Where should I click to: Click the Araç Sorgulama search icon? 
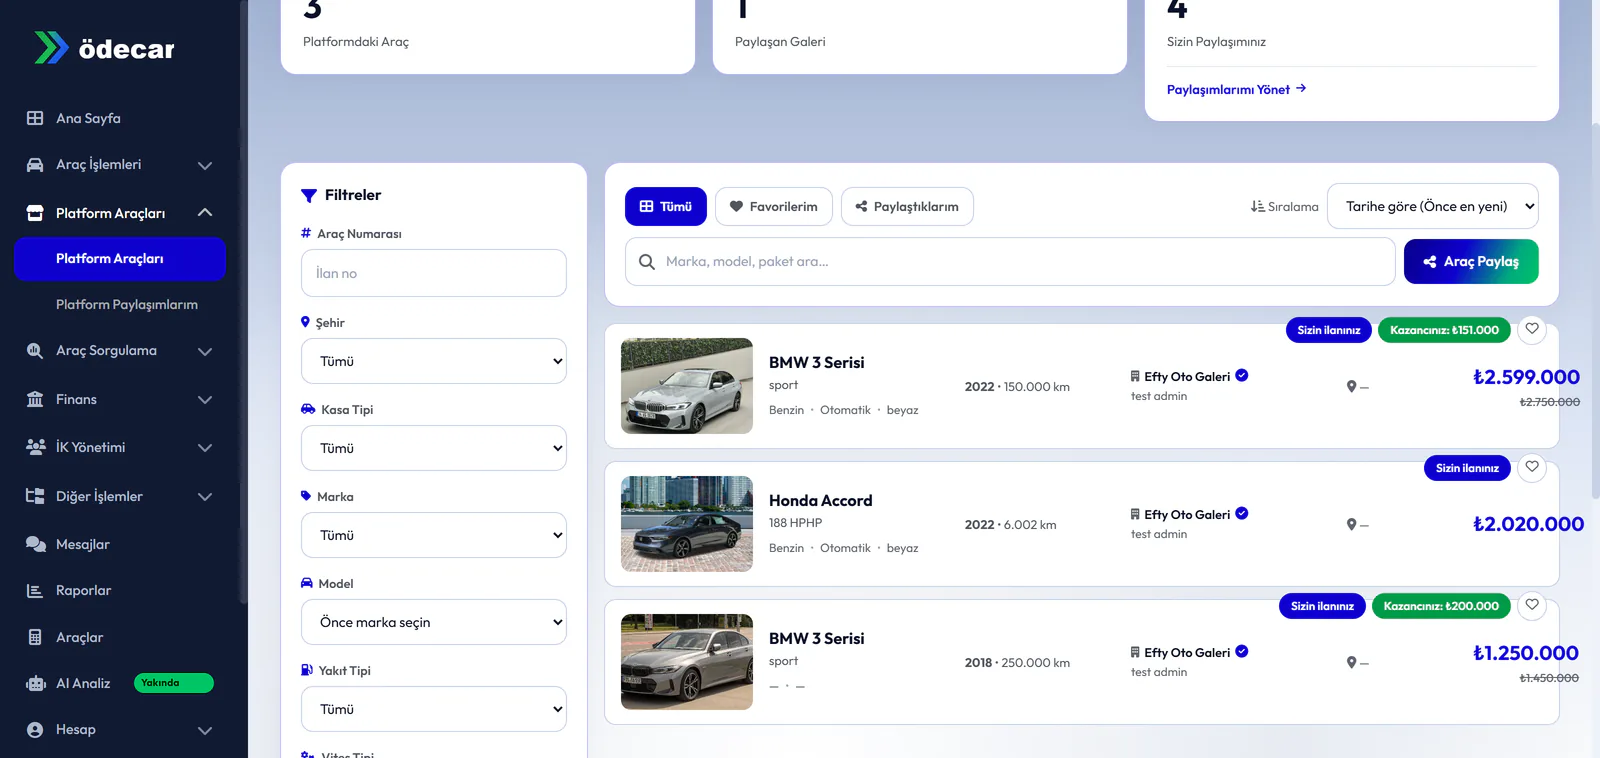(35, 351)
